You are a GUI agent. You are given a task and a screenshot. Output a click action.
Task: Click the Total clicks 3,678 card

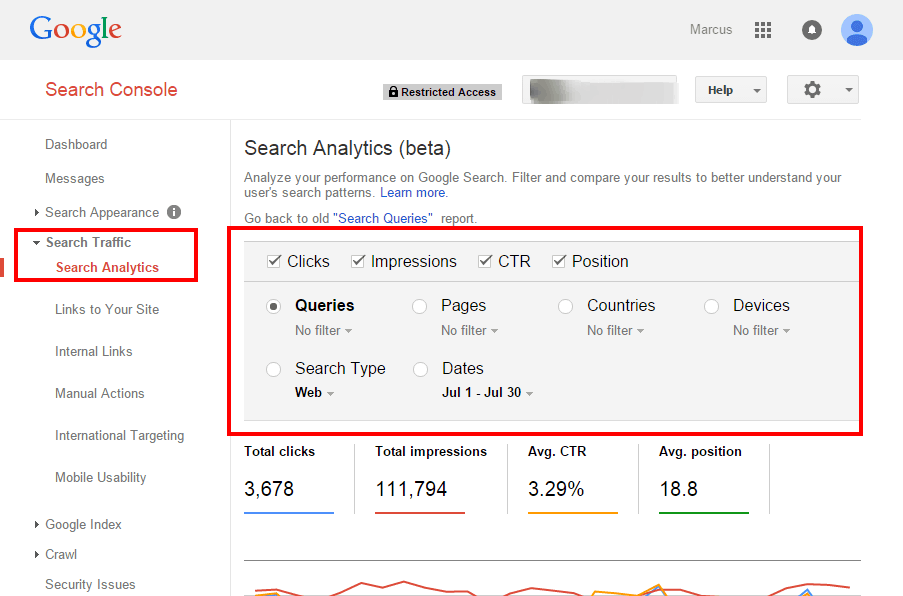click(289, 479)
